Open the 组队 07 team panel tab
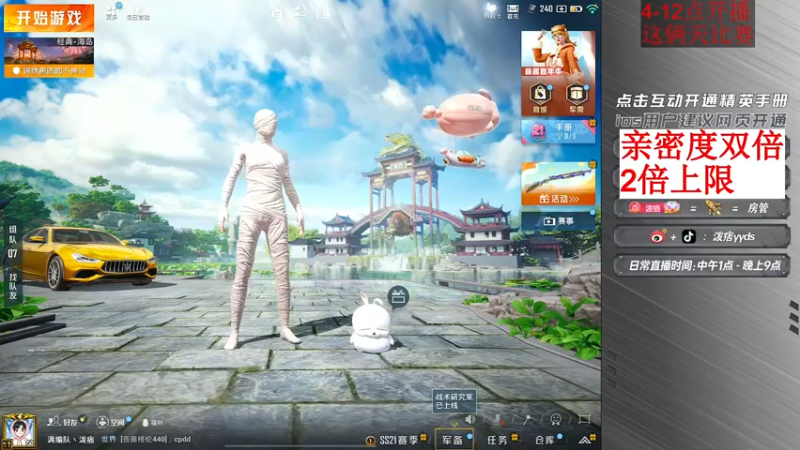This screenshot has height=450, width=800. coord(13,241)
